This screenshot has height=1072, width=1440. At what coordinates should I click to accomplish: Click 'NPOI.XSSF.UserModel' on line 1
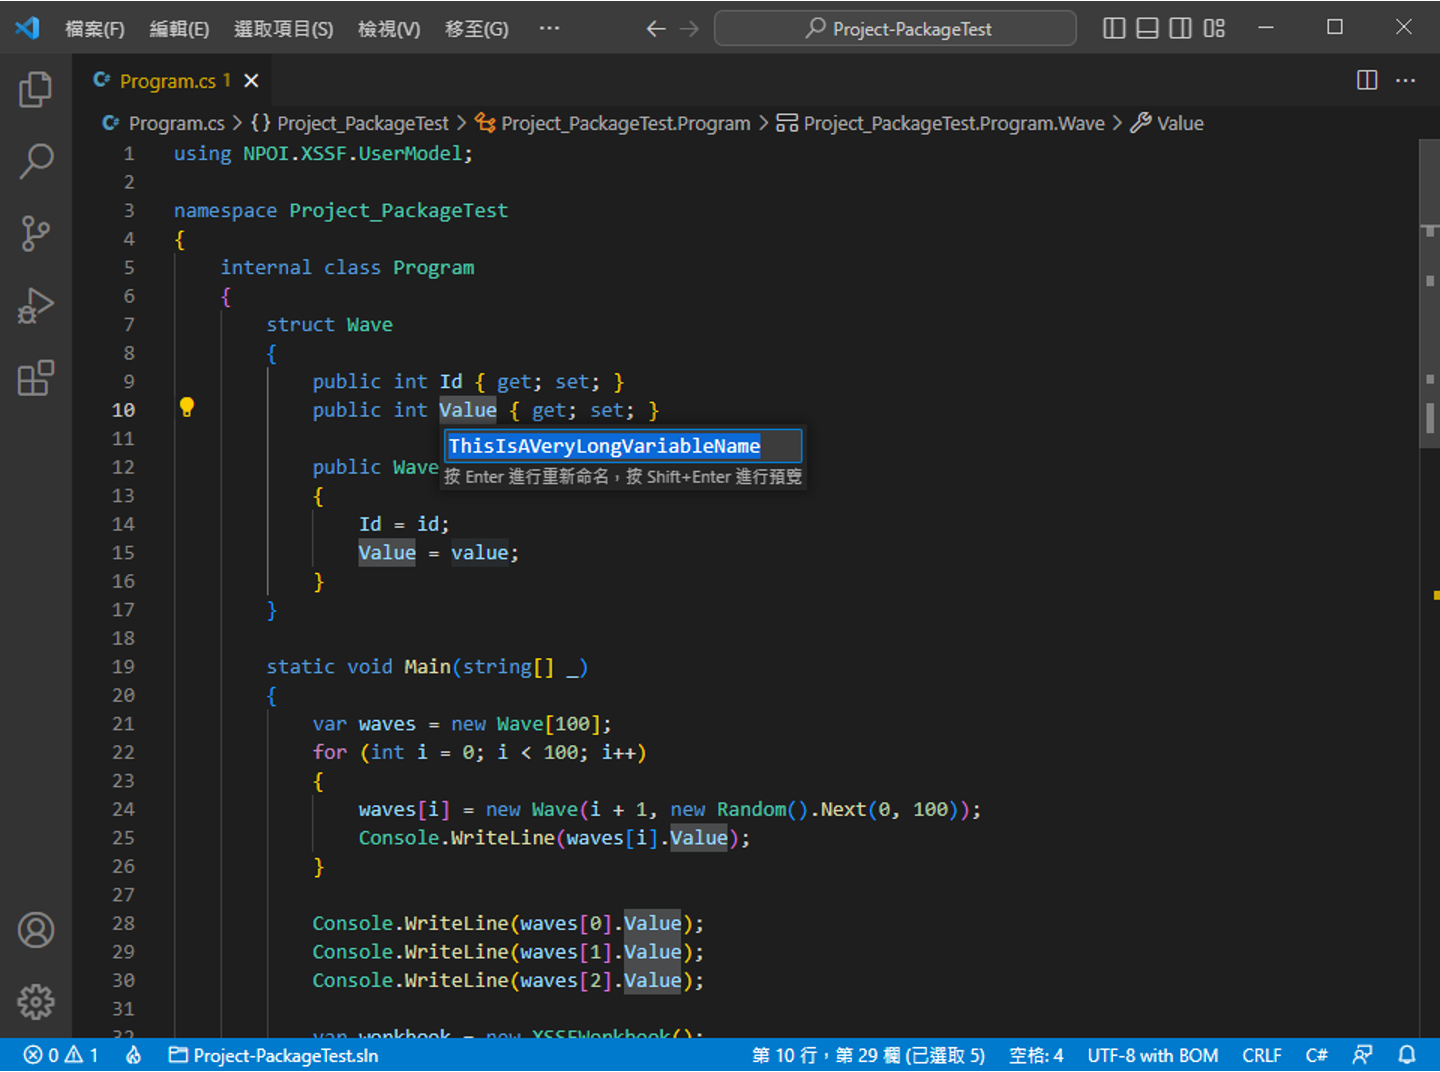[352, 153]
